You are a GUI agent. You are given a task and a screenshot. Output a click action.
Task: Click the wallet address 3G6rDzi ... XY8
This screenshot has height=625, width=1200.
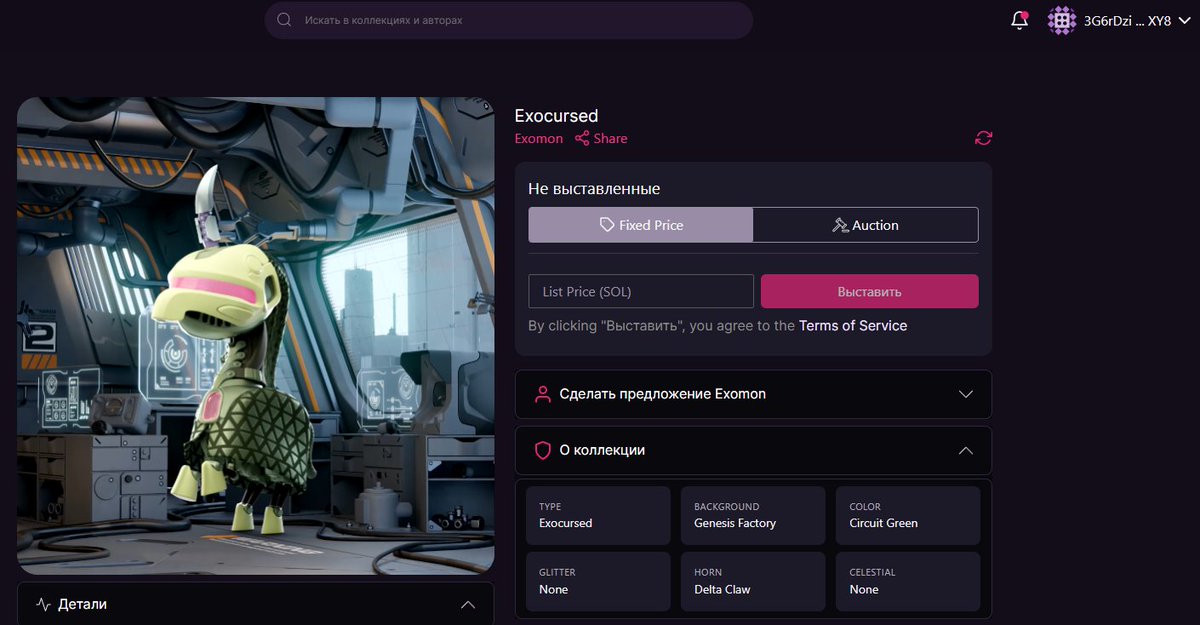[1127, 20]
